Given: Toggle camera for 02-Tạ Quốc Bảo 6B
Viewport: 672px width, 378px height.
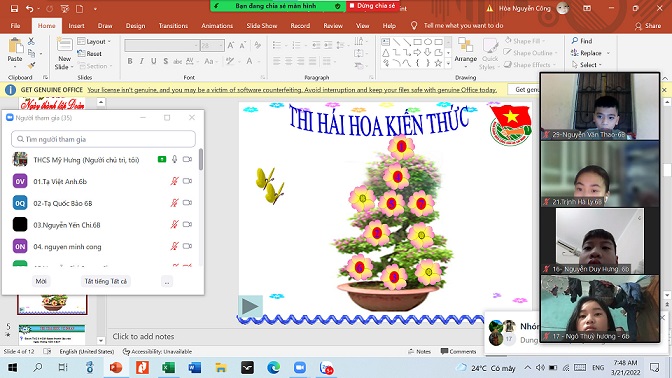Looking at the screenshot, I should coord(187,203).
